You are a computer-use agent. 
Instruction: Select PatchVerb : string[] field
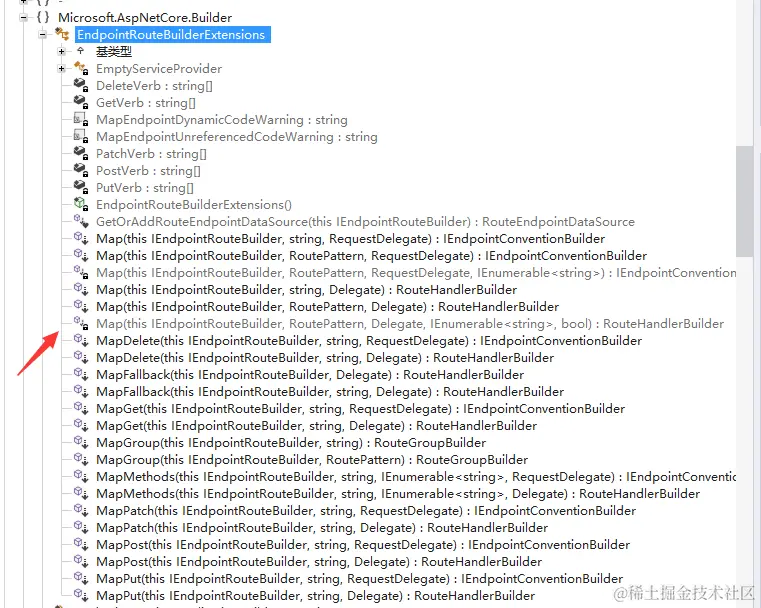151,154
